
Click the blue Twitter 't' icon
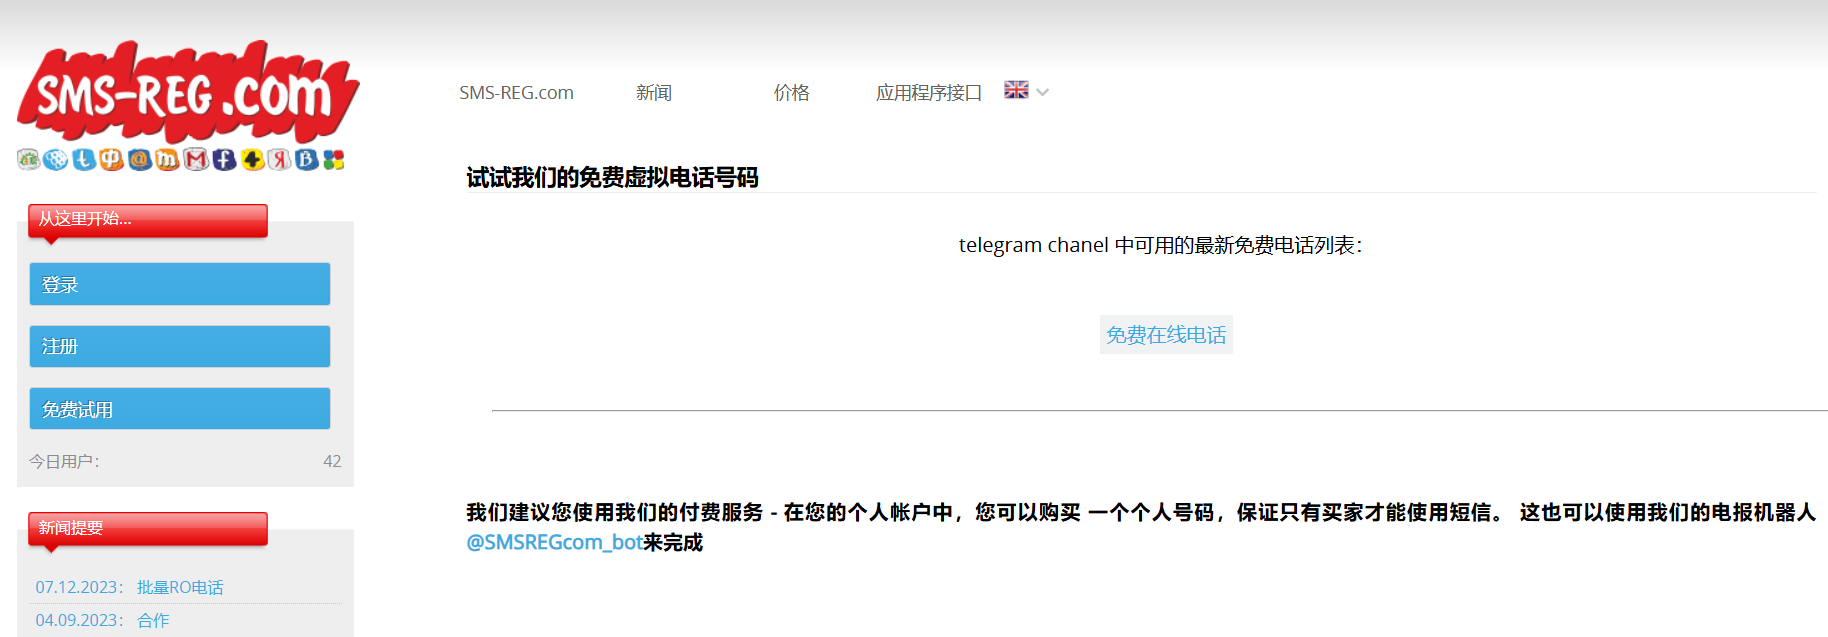tap(84, 159)
